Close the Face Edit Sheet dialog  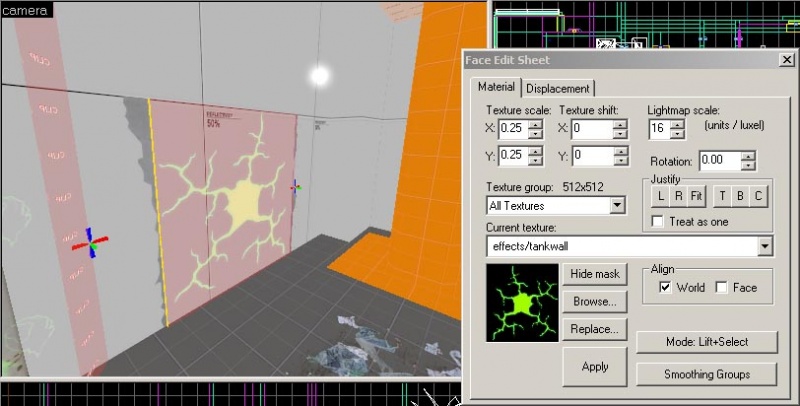pyautogui.click(x=786, y=59)
